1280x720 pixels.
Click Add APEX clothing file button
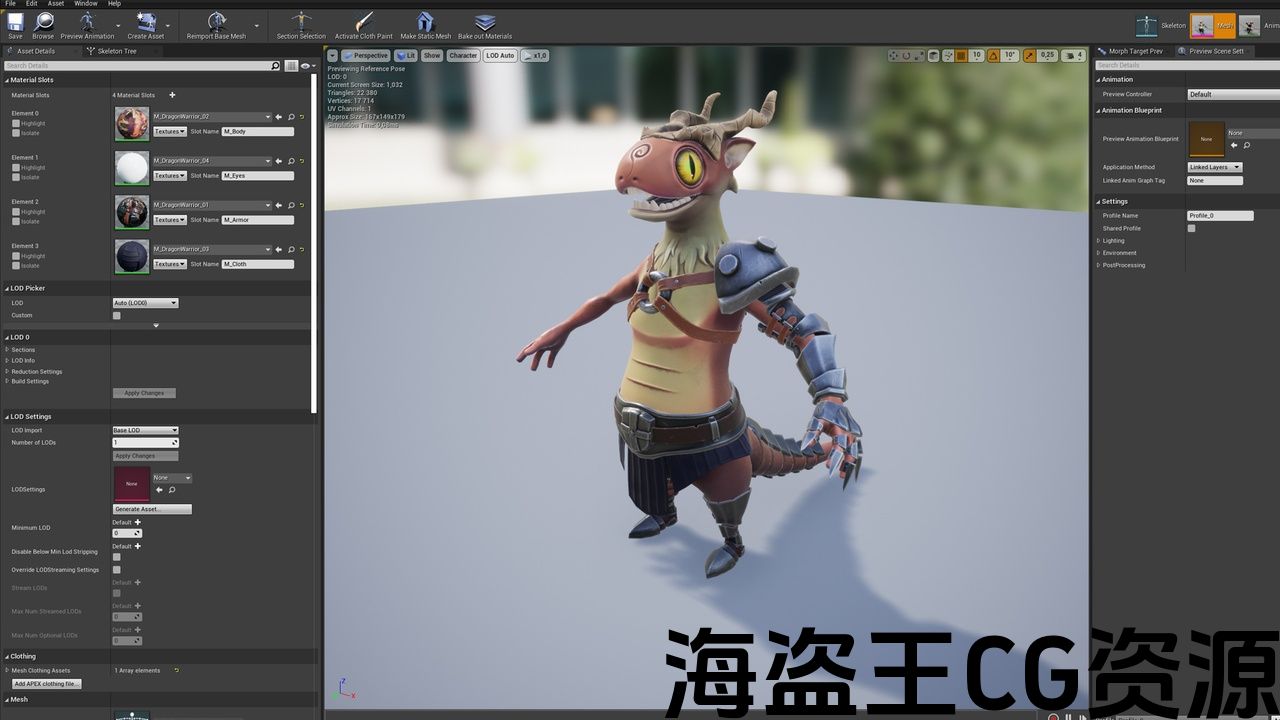click(47, 684)
